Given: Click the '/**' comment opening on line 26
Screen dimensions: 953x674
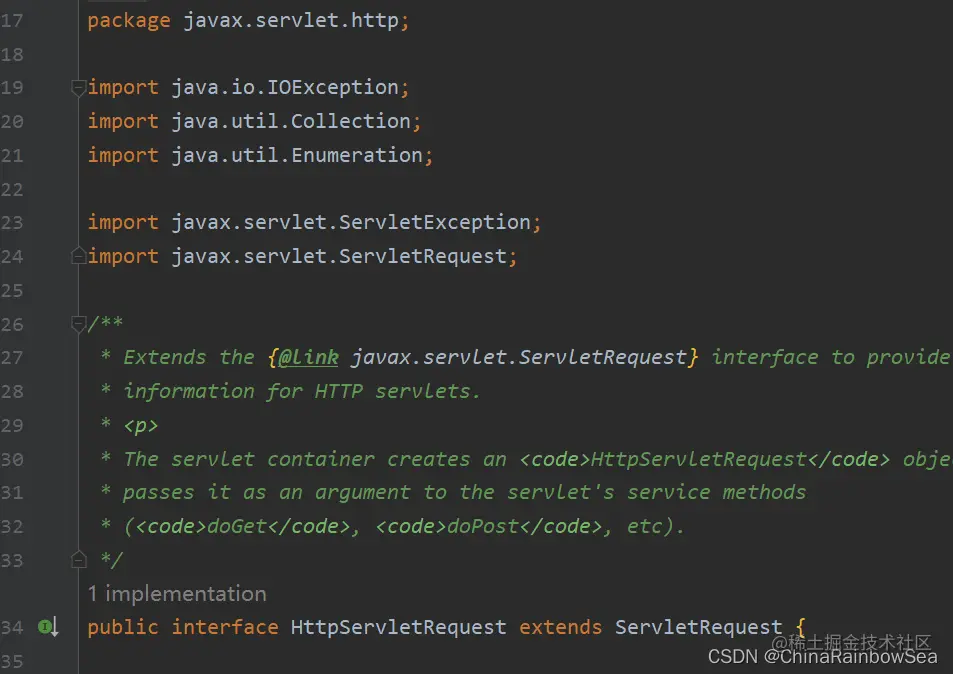Looking at the screenshot, I should pos(105,323).
